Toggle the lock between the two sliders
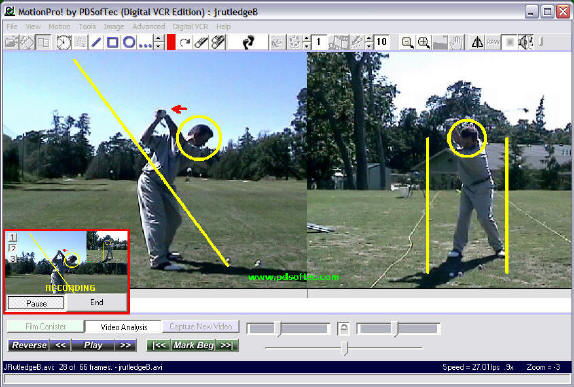 pos(343,328)
